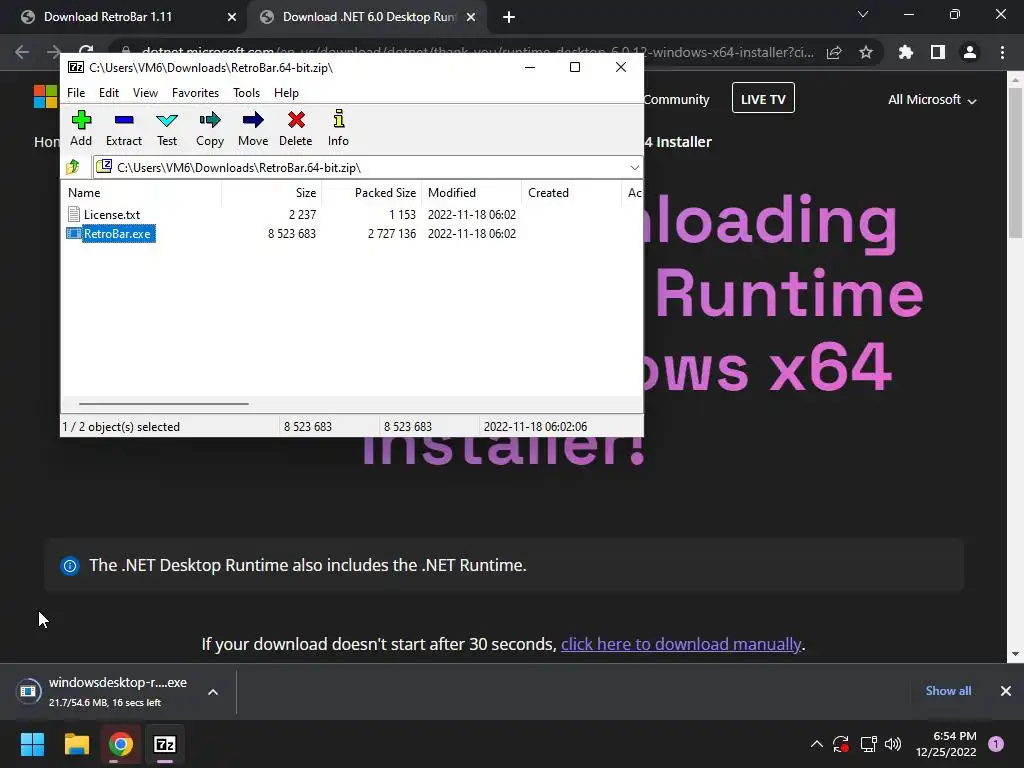Open Chrome extensions puzzle icon

905,52
